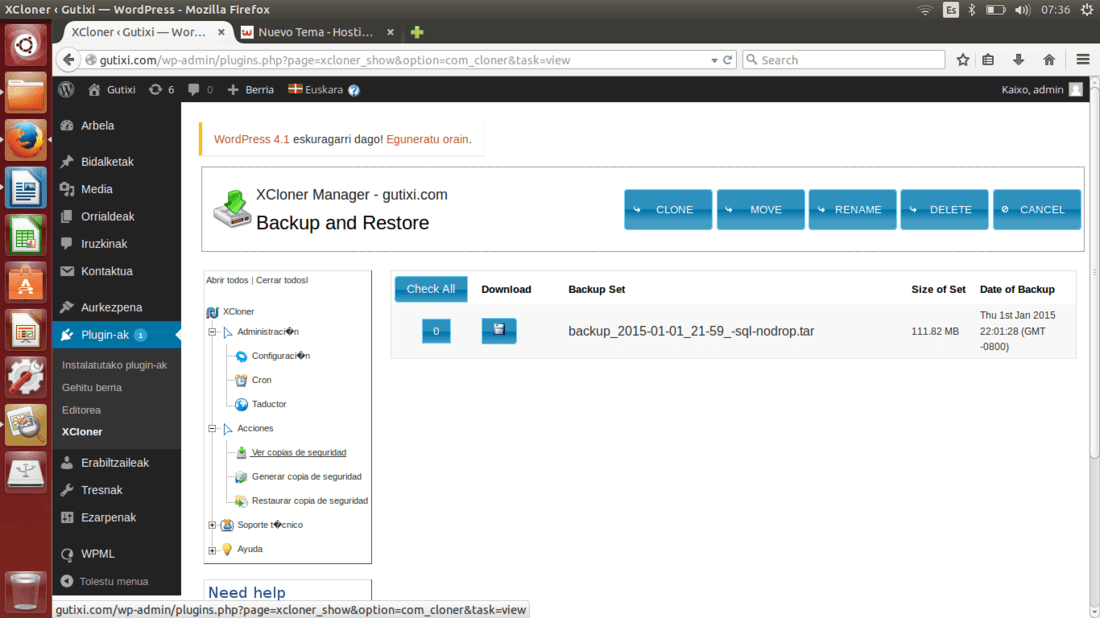Image resolution: width=1100 pixels, height=618 pixels.
Task: Click inside the Firefox Search field
Action: (844, 60)
